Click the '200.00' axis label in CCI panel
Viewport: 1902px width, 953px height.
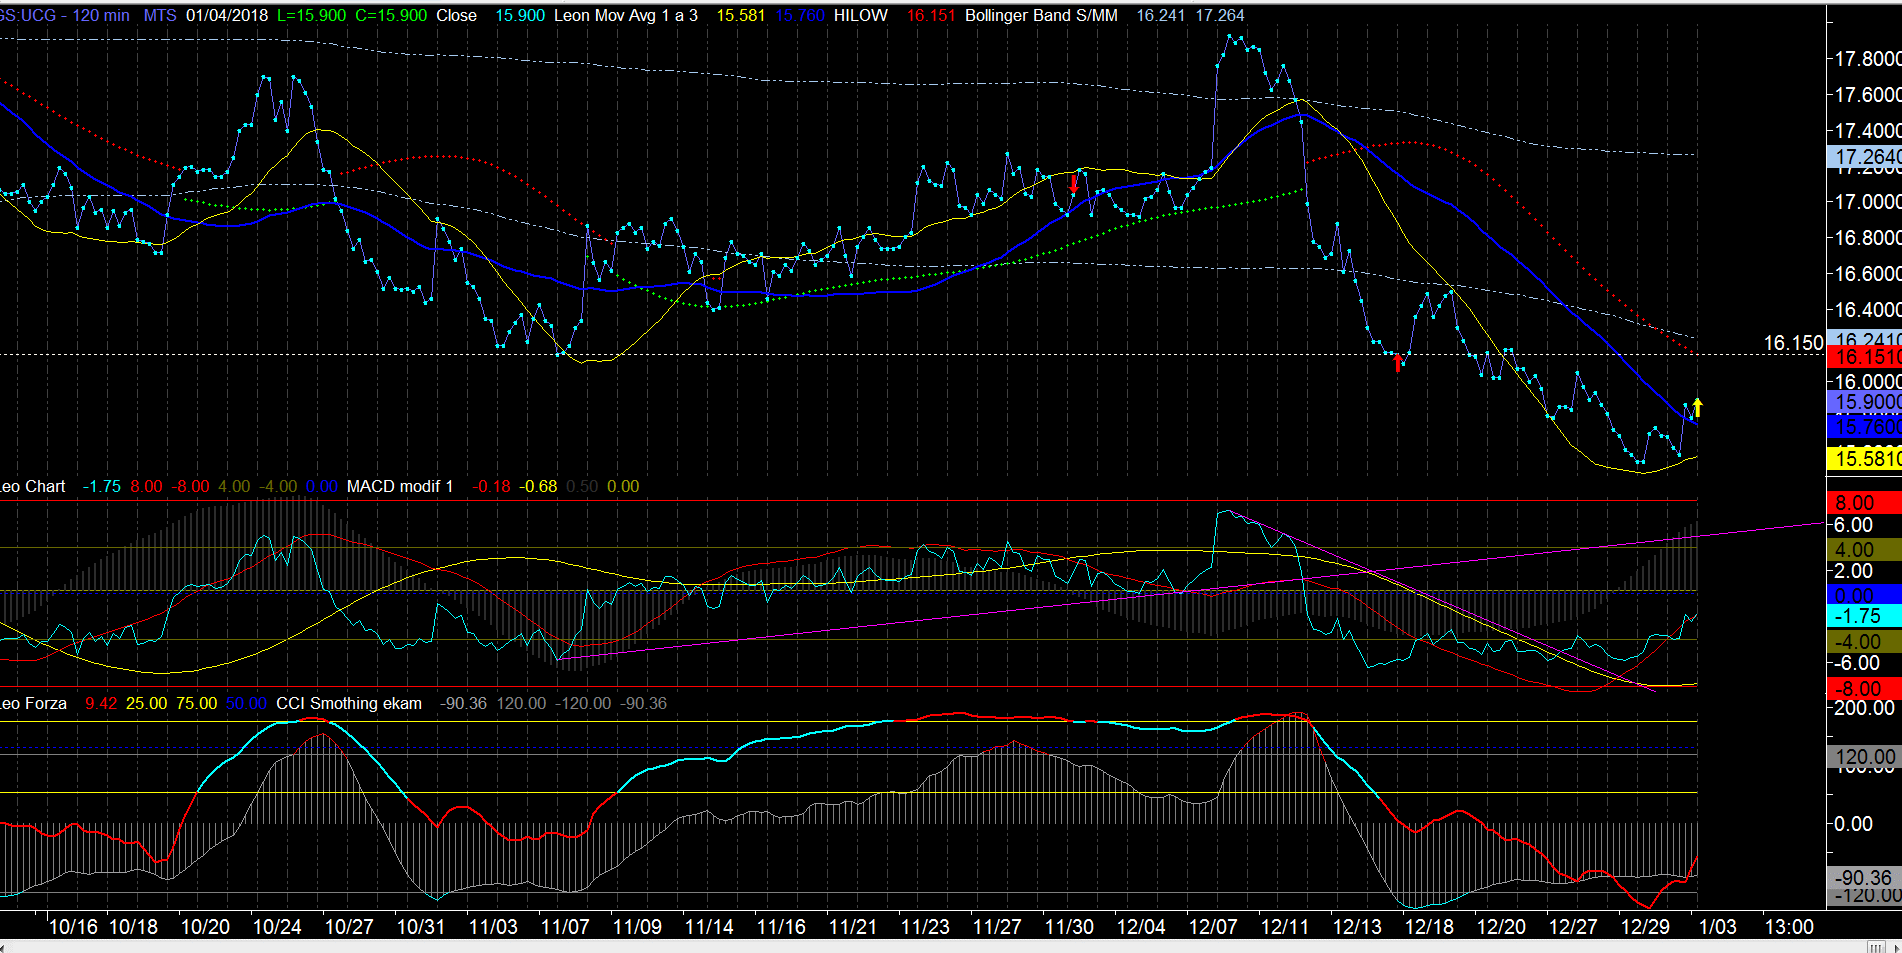point(1864,708)
